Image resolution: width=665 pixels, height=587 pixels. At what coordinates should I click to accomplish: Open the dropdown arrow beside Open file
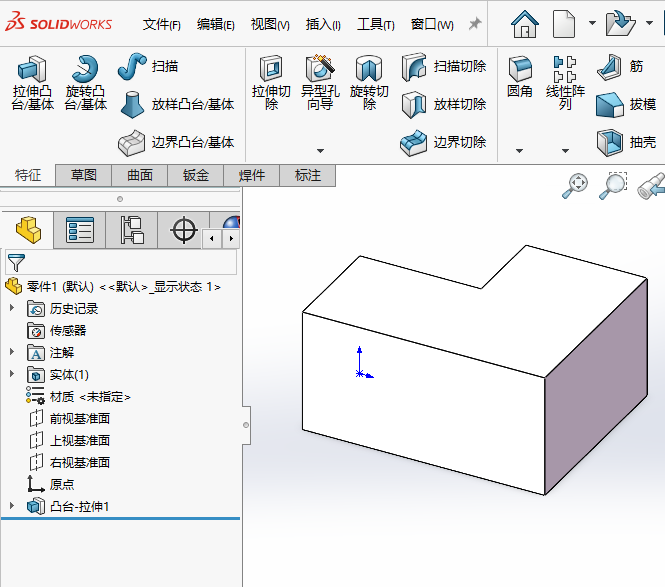click(649, 23)
